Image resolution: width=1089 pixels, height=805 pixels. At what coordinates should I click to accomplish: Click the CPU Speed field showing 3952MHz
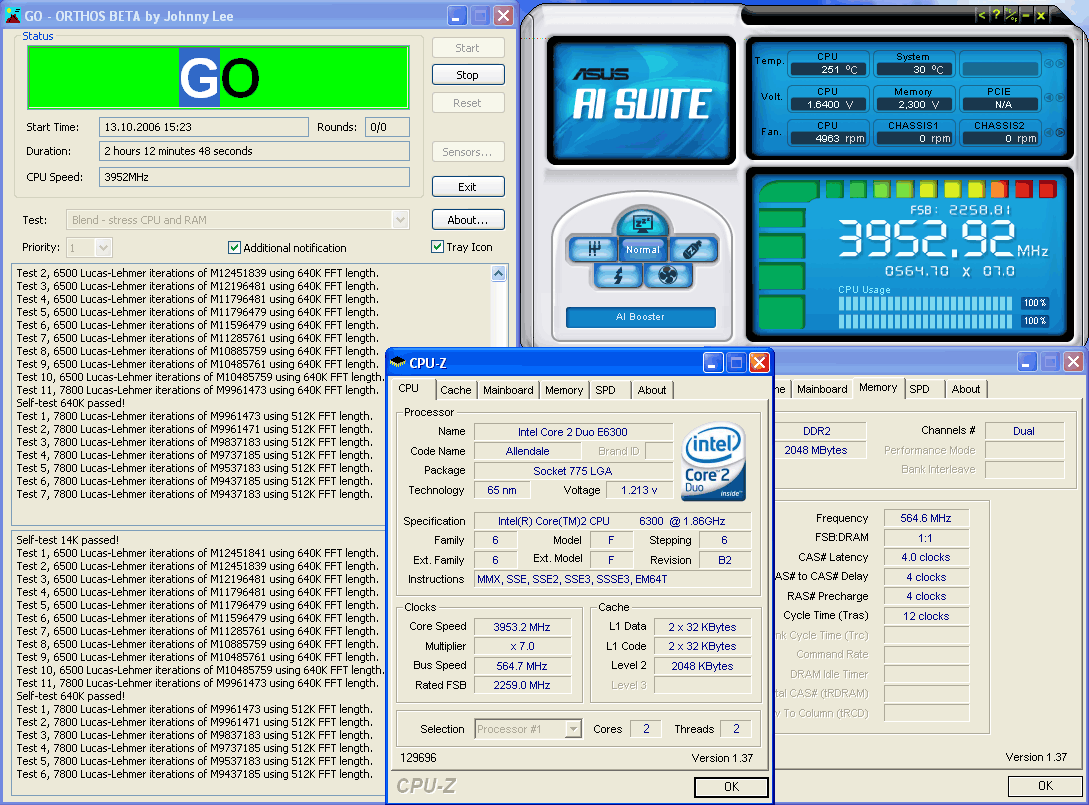coord(254,177)
